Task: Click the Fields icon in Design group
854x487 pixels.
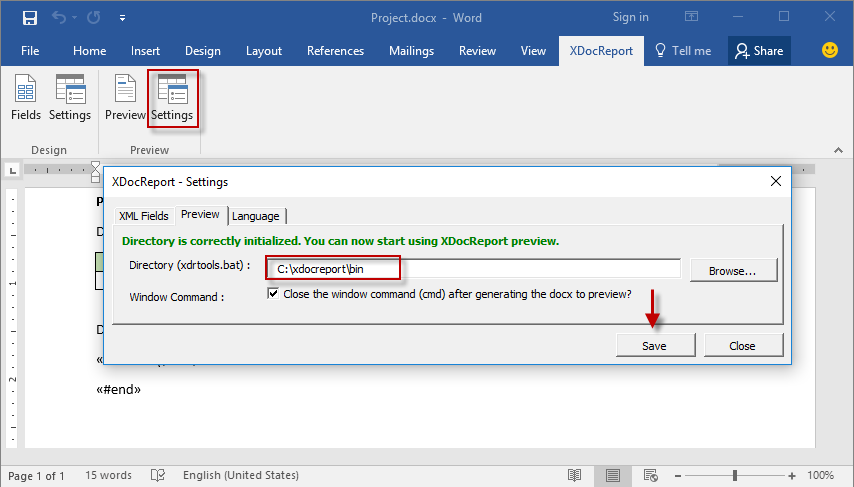Action: click(x=26, y=98)
